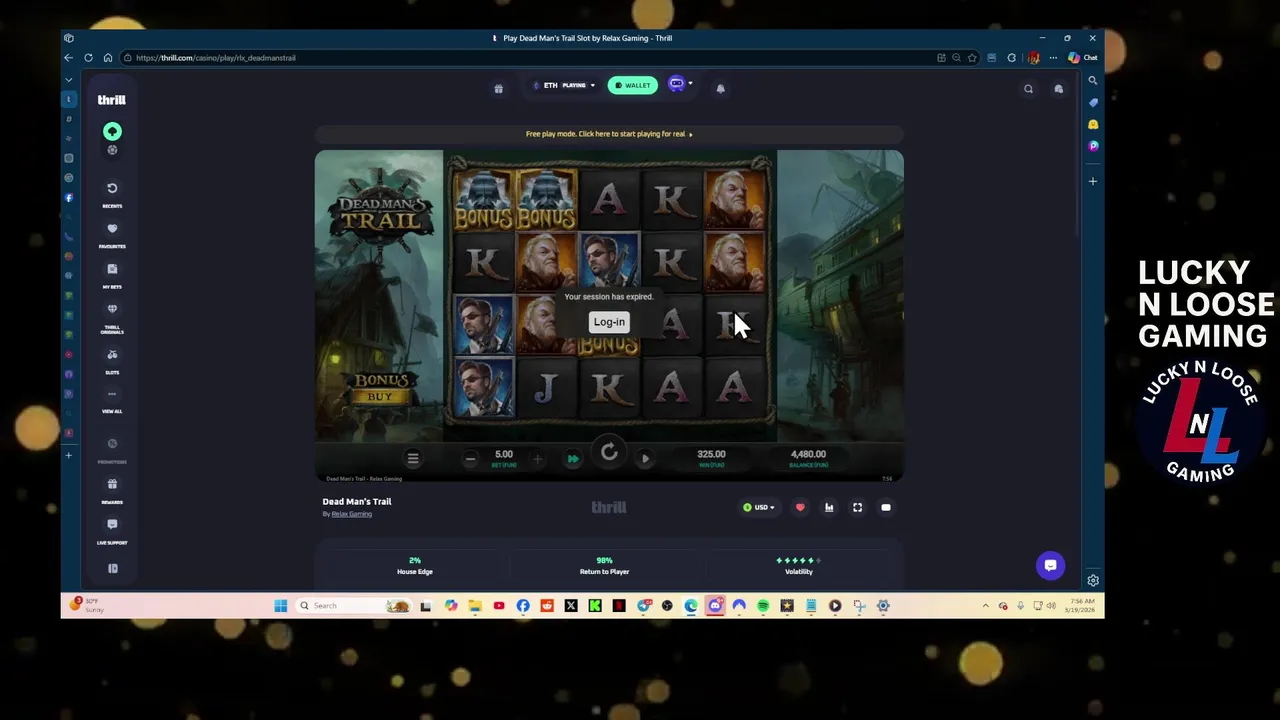Open My Bets in the sidebar
This screenshot has height=720, width=1280.
[112, 275]
